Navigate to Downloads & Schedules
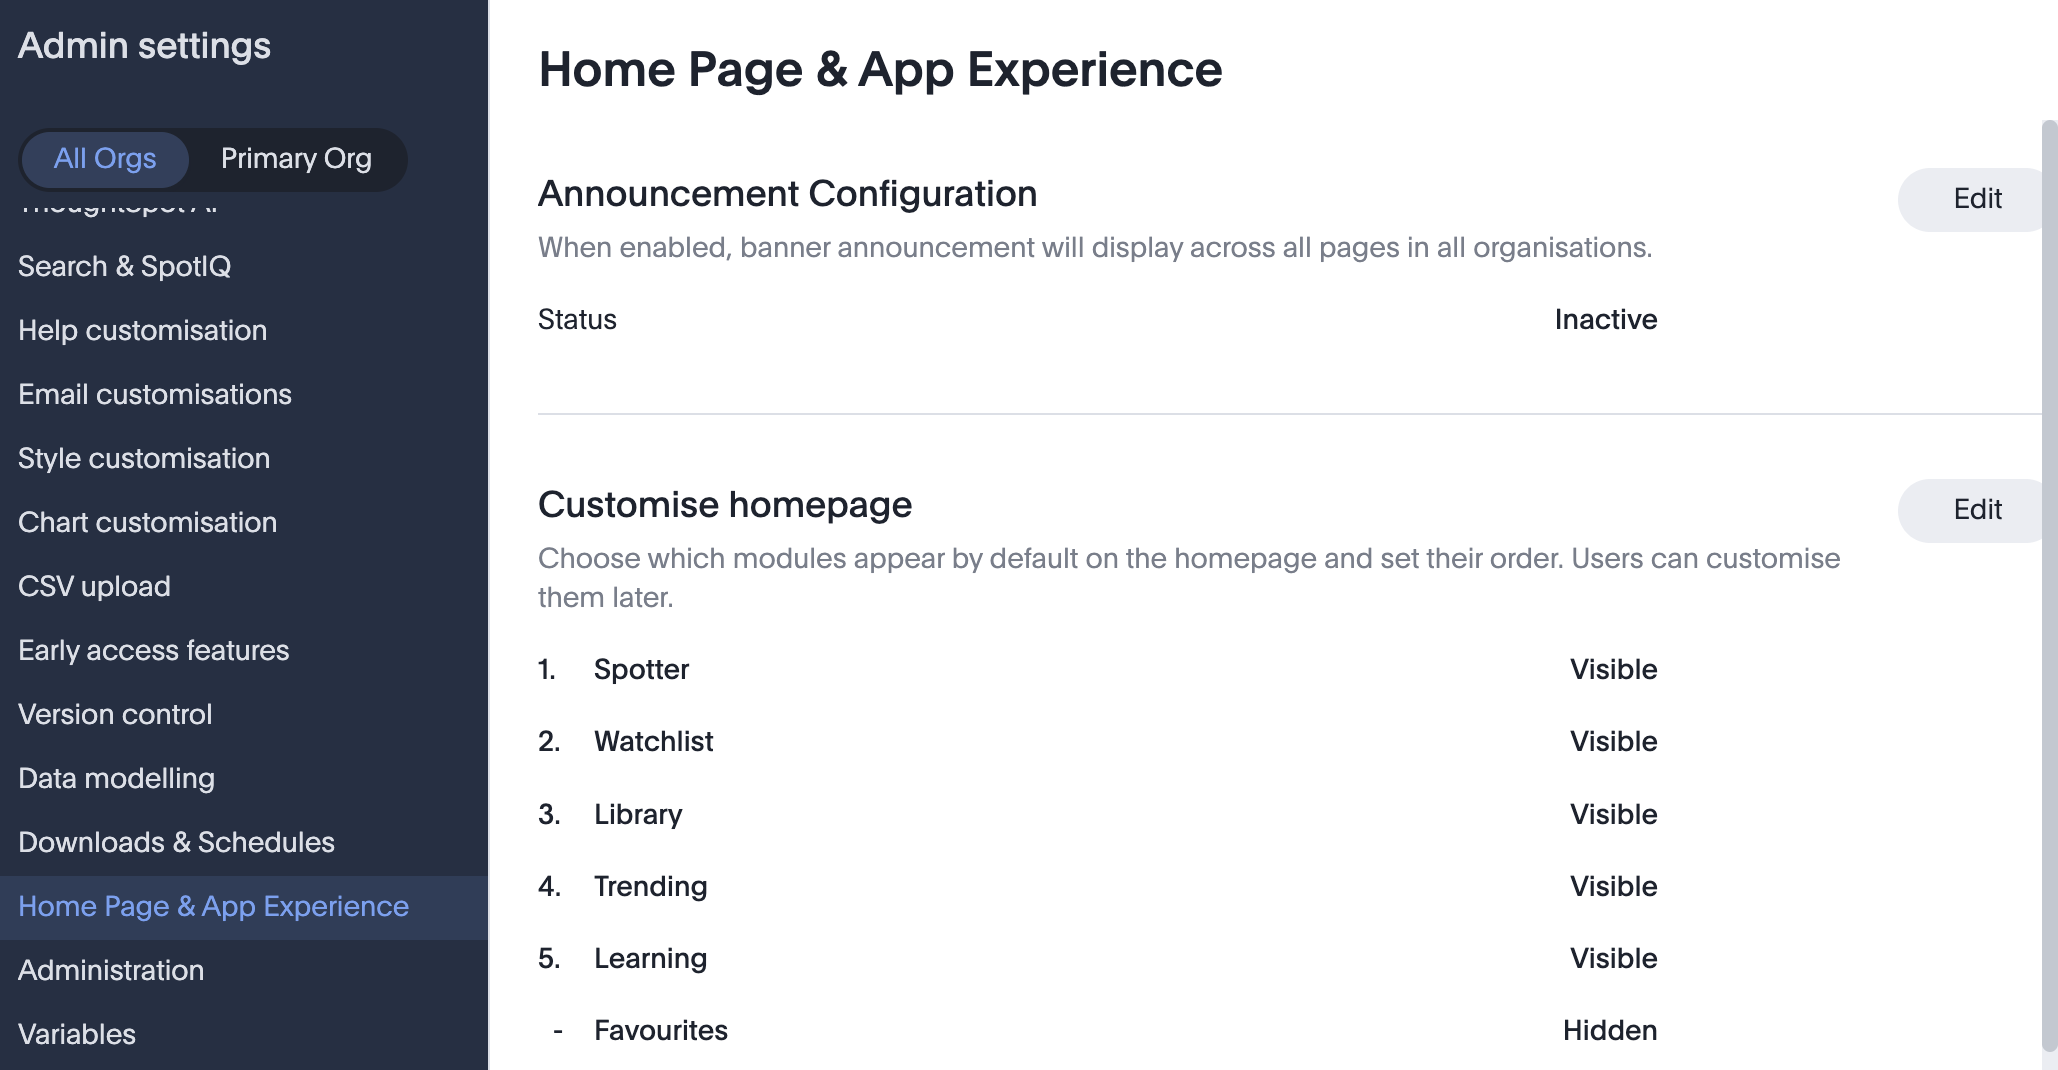This screenshot has width=2058, height=1070. (x=176, y=842)
